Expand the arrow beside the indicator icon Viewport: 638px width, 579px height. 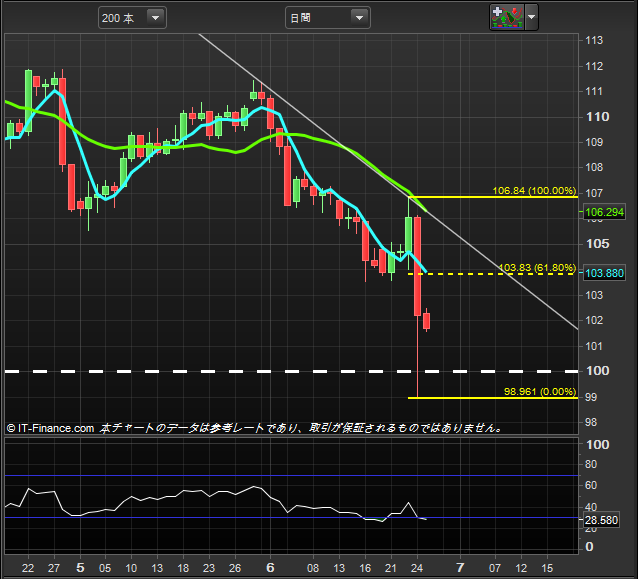pos(531,17)
